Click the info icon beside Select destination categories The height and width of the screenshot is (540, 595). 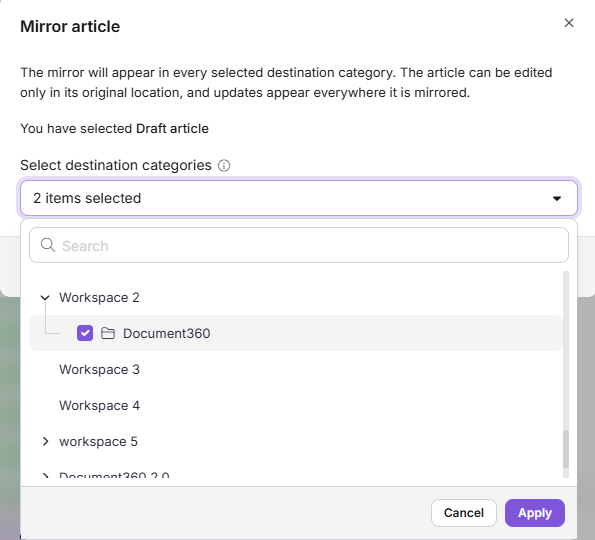[x=224, y=165]
